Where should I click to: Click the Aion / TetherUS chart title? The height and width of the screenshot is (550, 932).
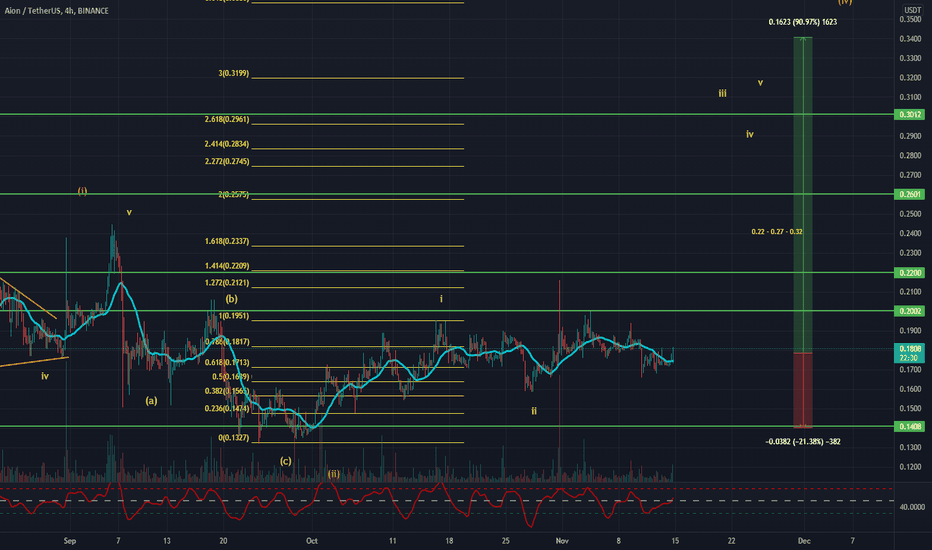[x=56, y=11]
